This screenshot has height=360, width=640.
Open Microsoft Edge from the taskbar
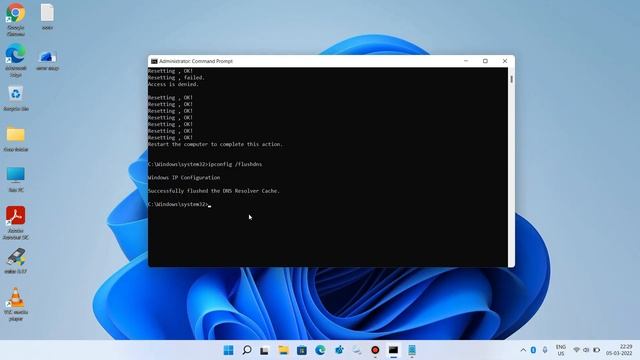[320, 350]
